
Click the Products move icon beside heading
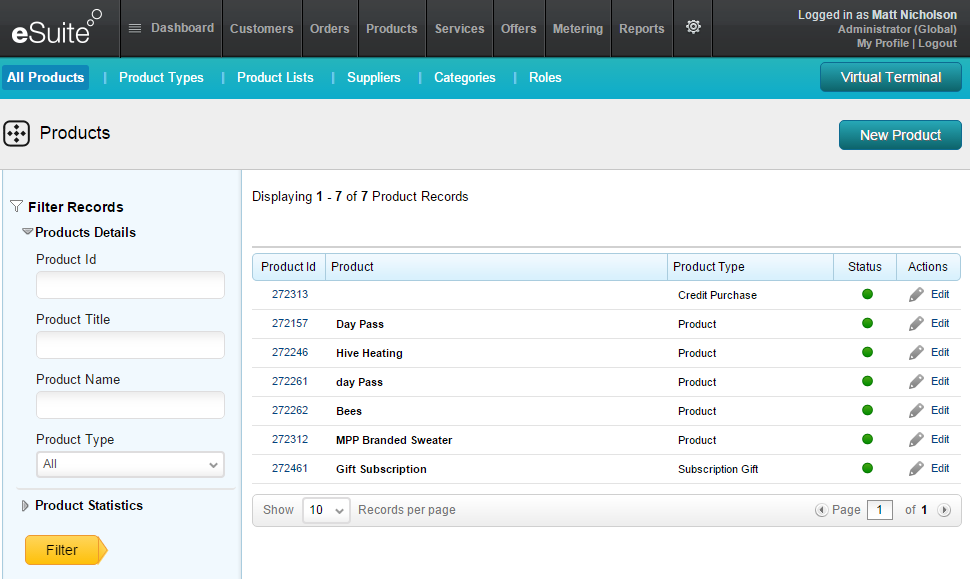pyautogui.click(x=17, y=134)
